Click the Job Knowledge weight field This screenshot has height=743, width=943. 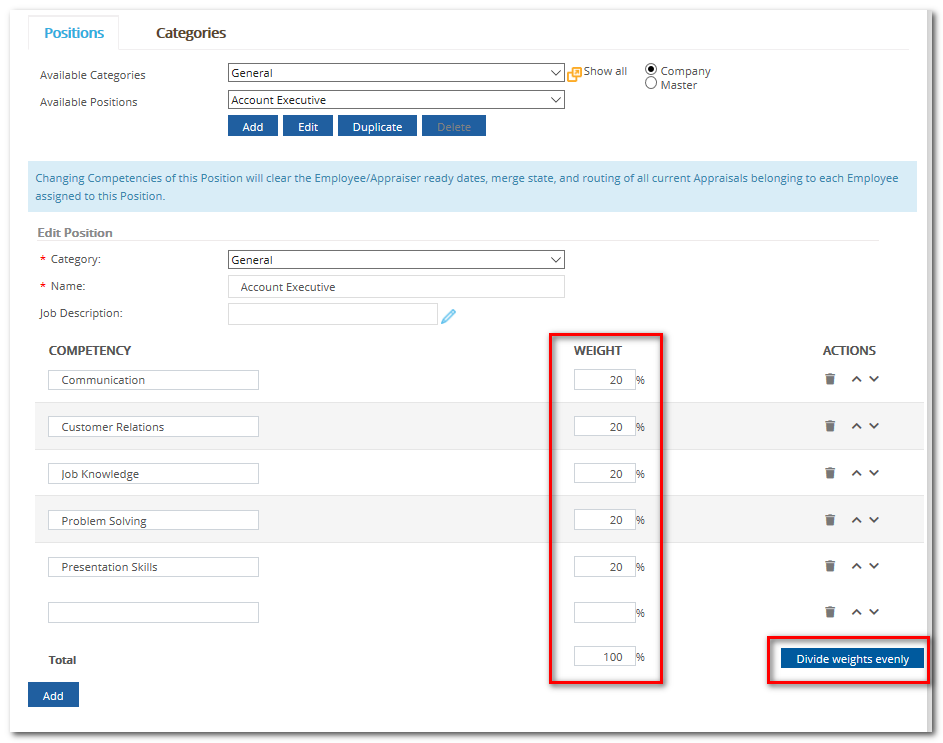pyautogui.click(x=604, y=474)
